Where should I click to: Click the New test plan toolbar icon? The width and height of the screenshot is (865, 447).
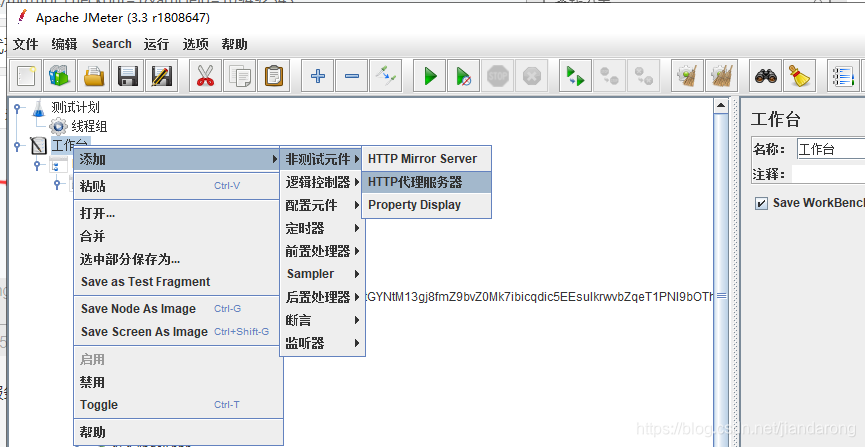click(x=26, y=76)
